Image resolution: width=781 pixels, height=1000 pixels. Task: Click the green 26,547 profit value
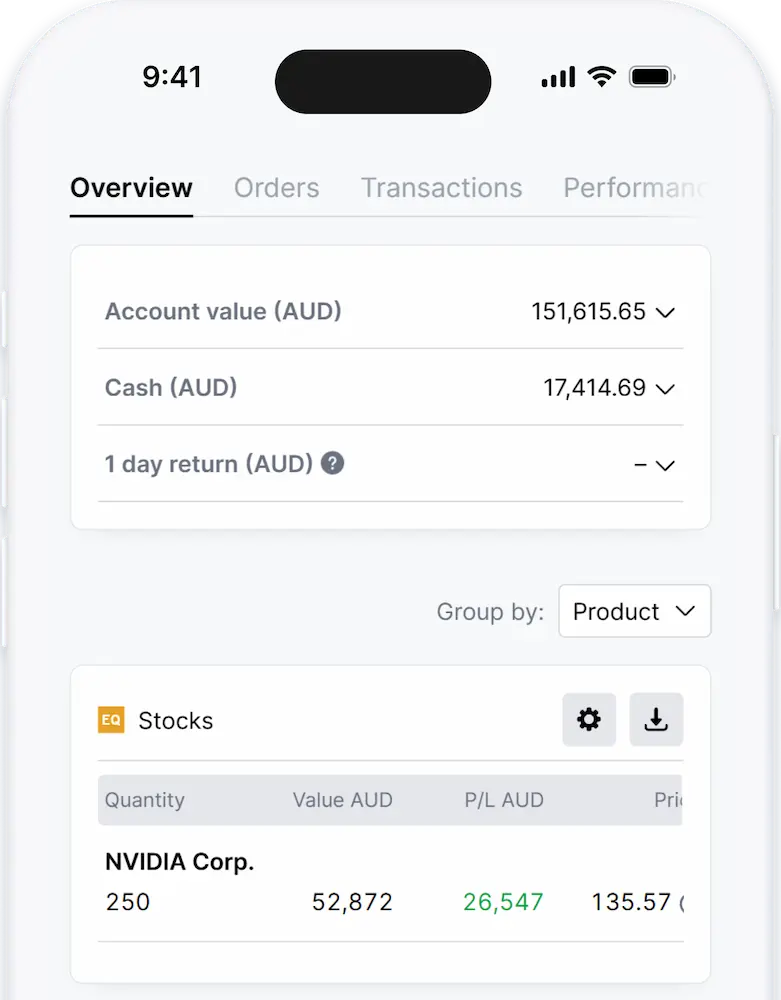click(x=503, y=902)
